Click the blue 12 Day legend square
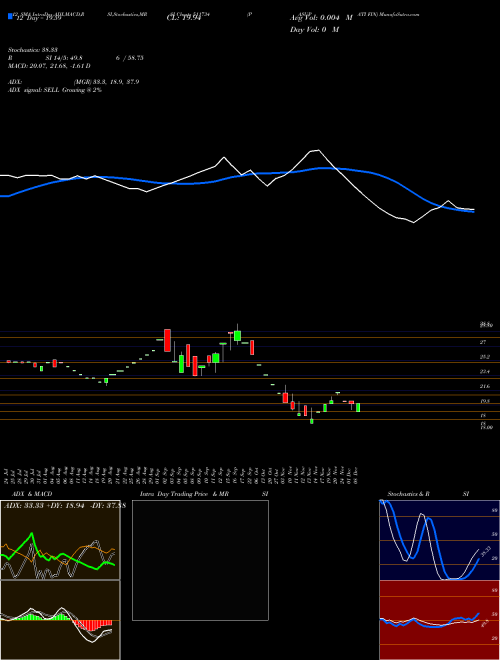 10,16
